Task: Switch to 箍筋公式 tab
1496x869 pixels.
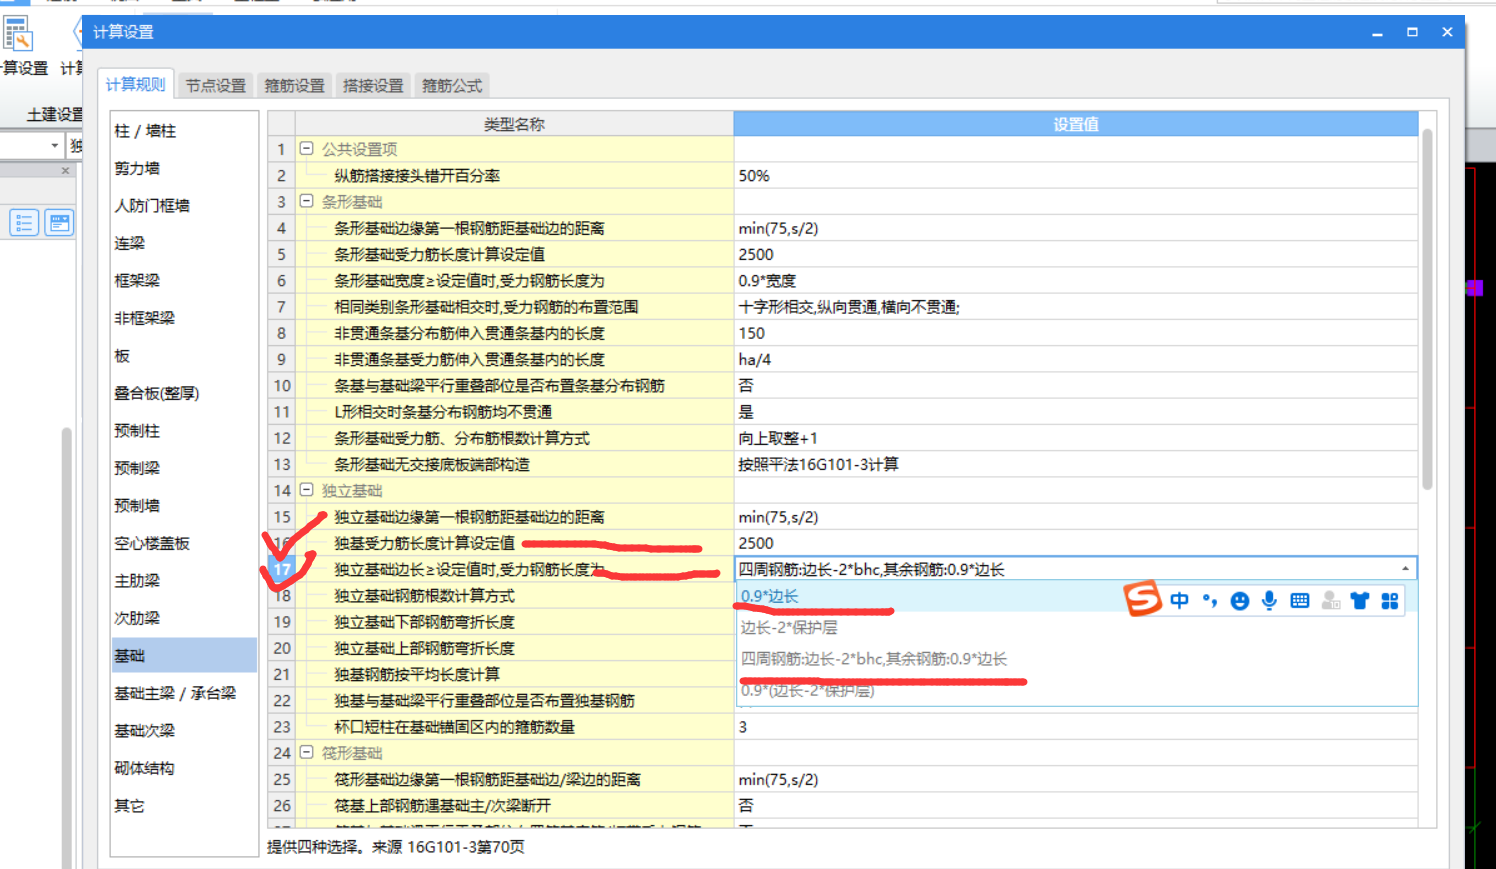Action: pyautogui.click(x=452, y=86)
